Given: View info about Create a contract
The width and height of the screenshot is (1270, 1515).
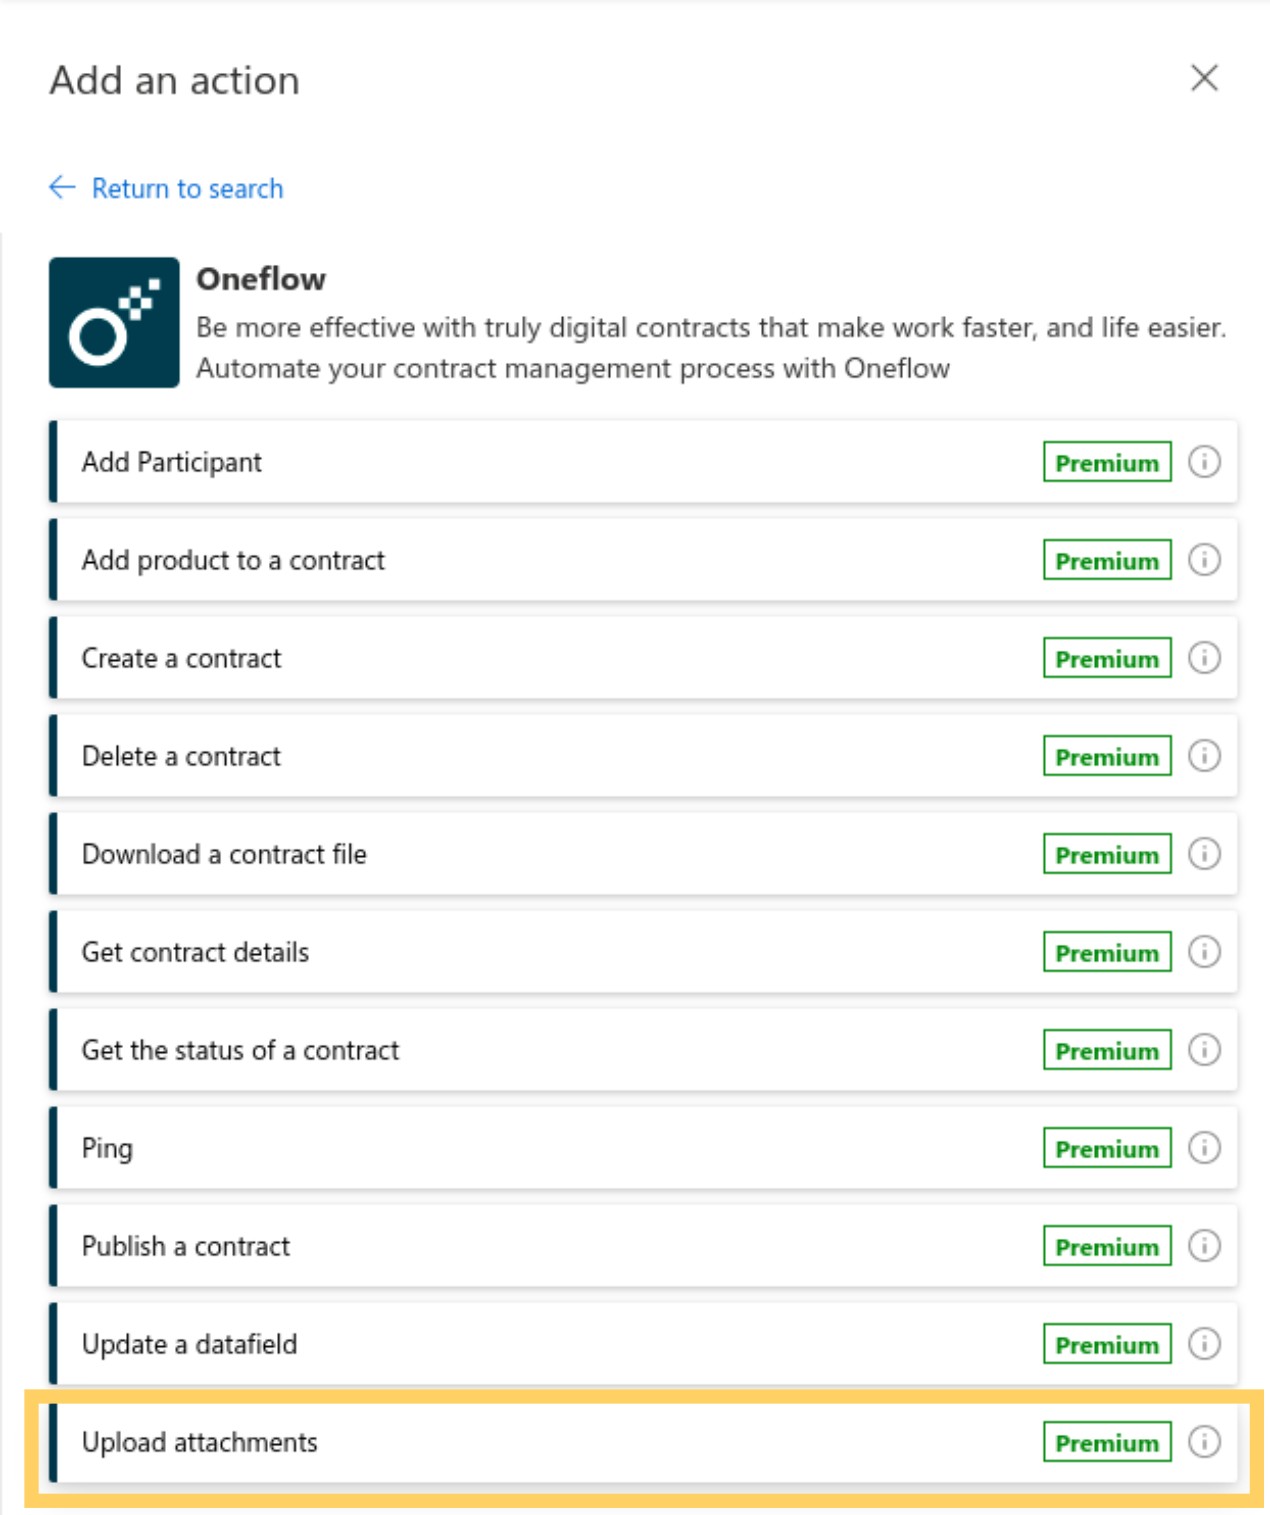Looking at the screenshot, I should click(1206, 658).
